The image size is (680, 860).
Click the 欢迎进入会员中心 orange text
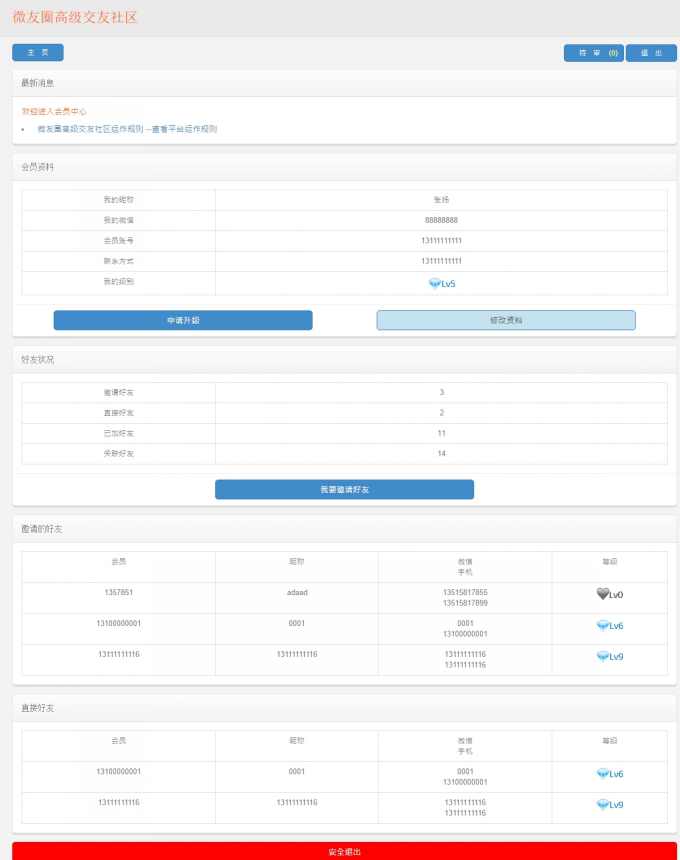(54, 112)
